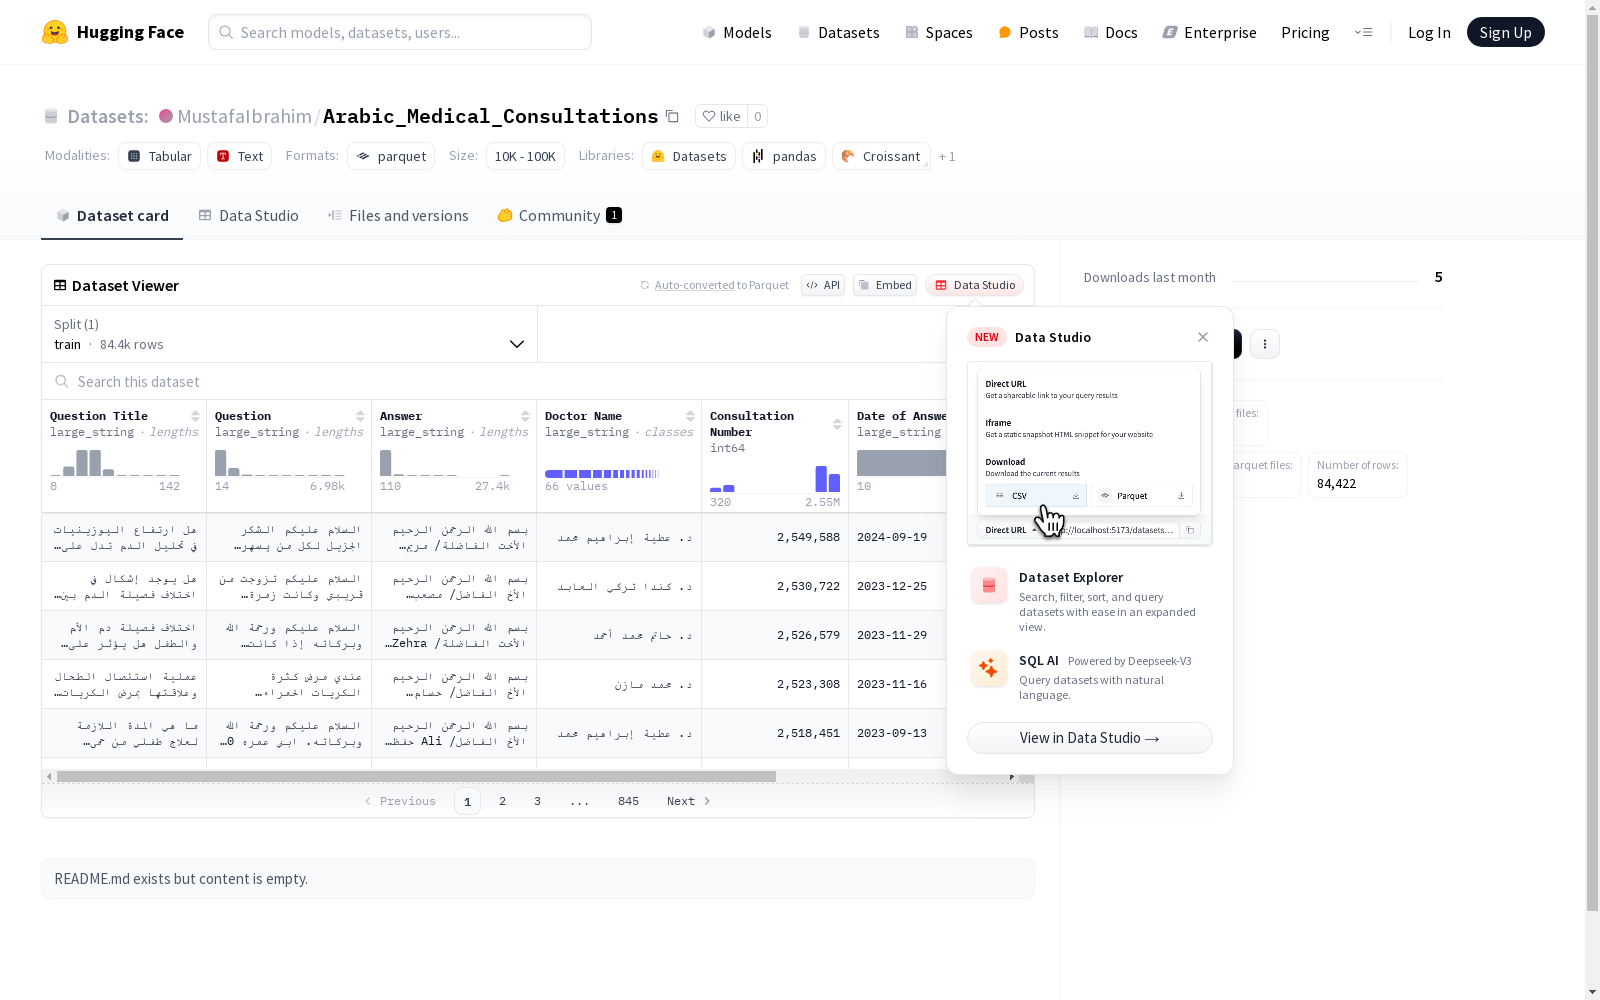Click the Sign Up button
Viewport: 1600px width, 1000px height.
pyautogui.click(x=1505, y=32)
